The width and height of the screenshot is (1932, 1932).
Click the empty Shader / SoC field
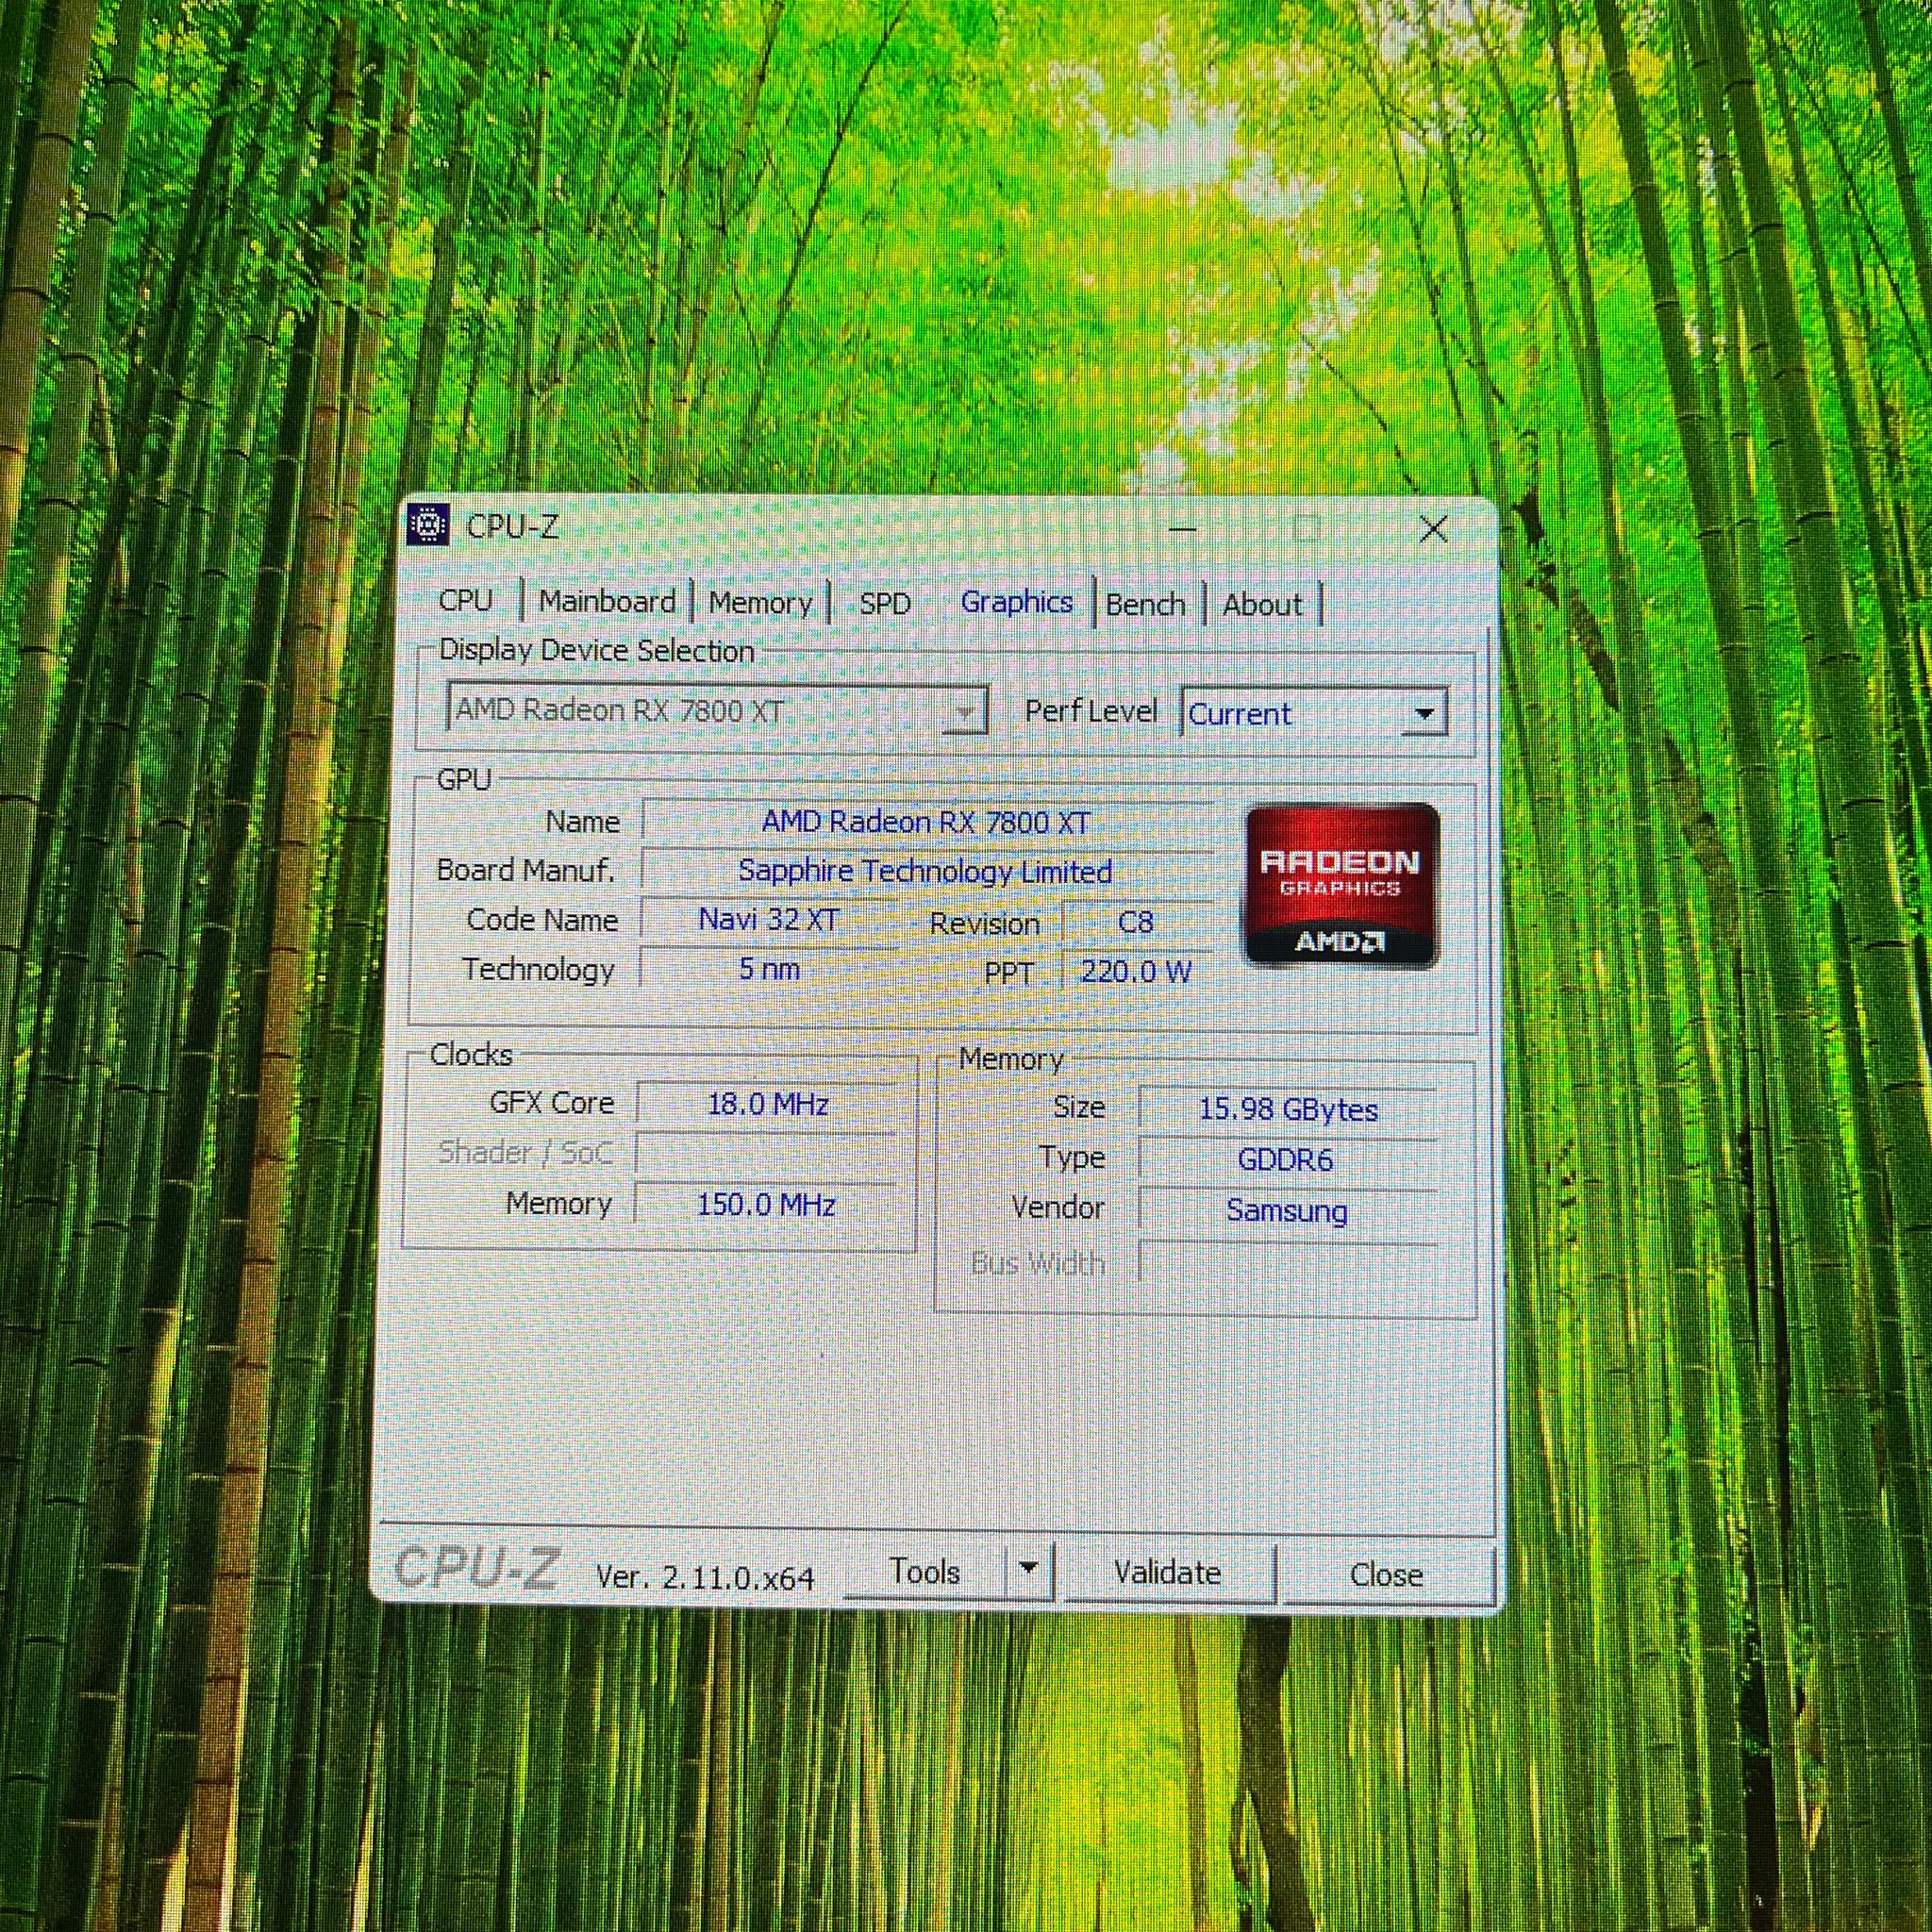(x=767, y=1154)
